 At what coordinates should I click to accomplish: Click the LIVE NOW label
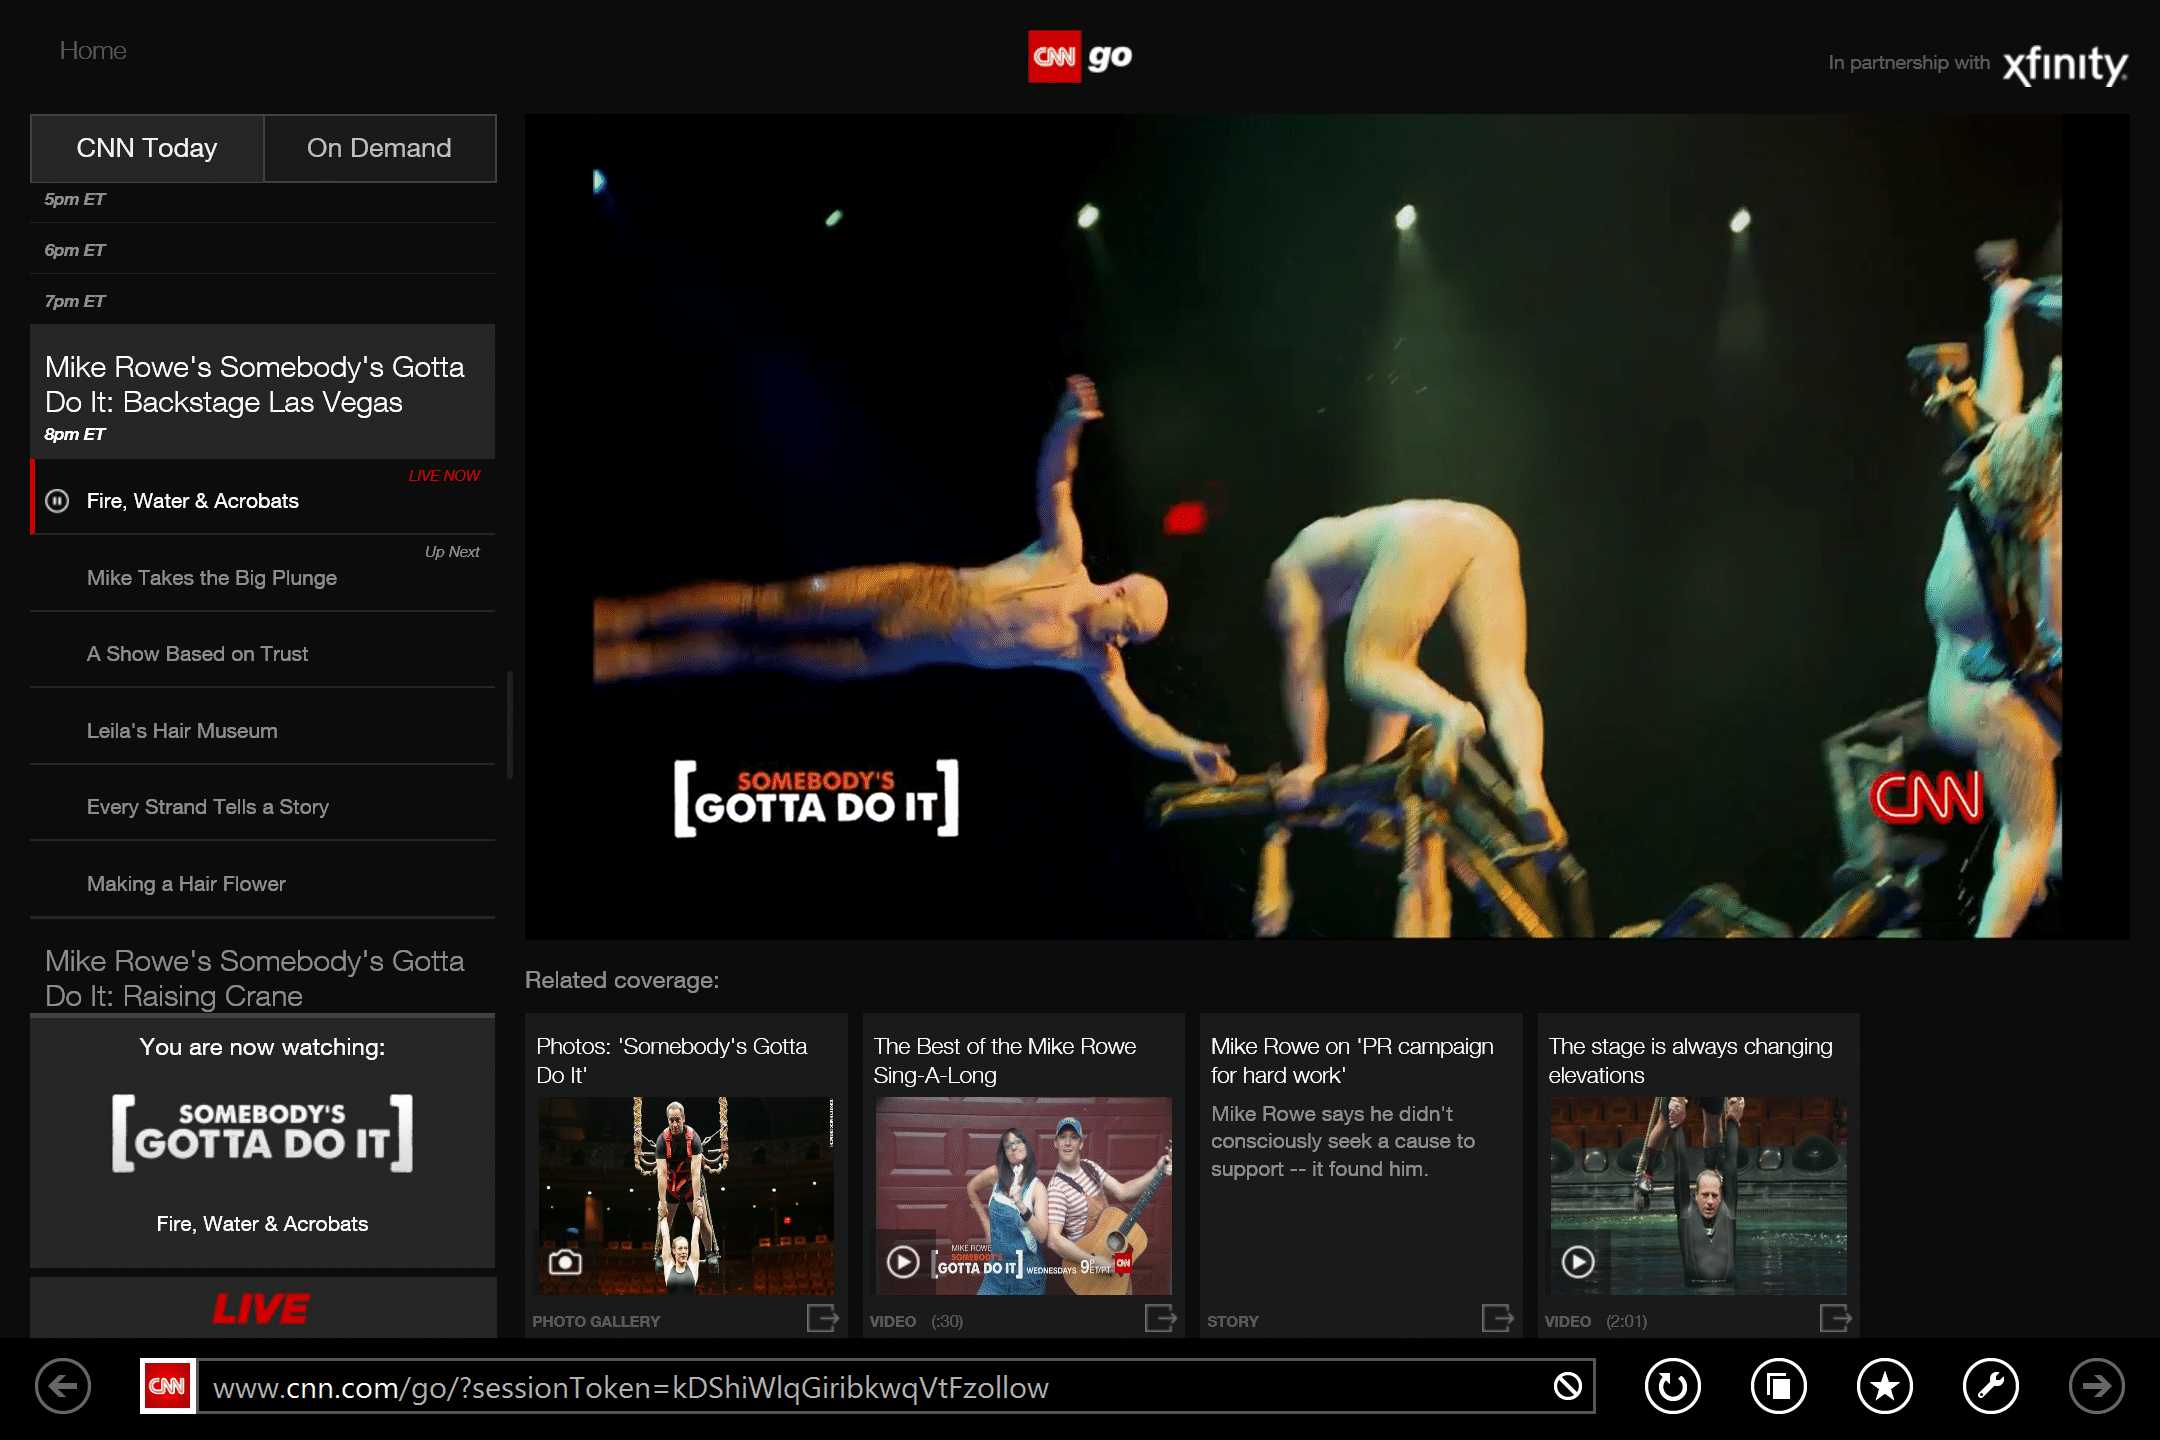[x=444, y=476]
